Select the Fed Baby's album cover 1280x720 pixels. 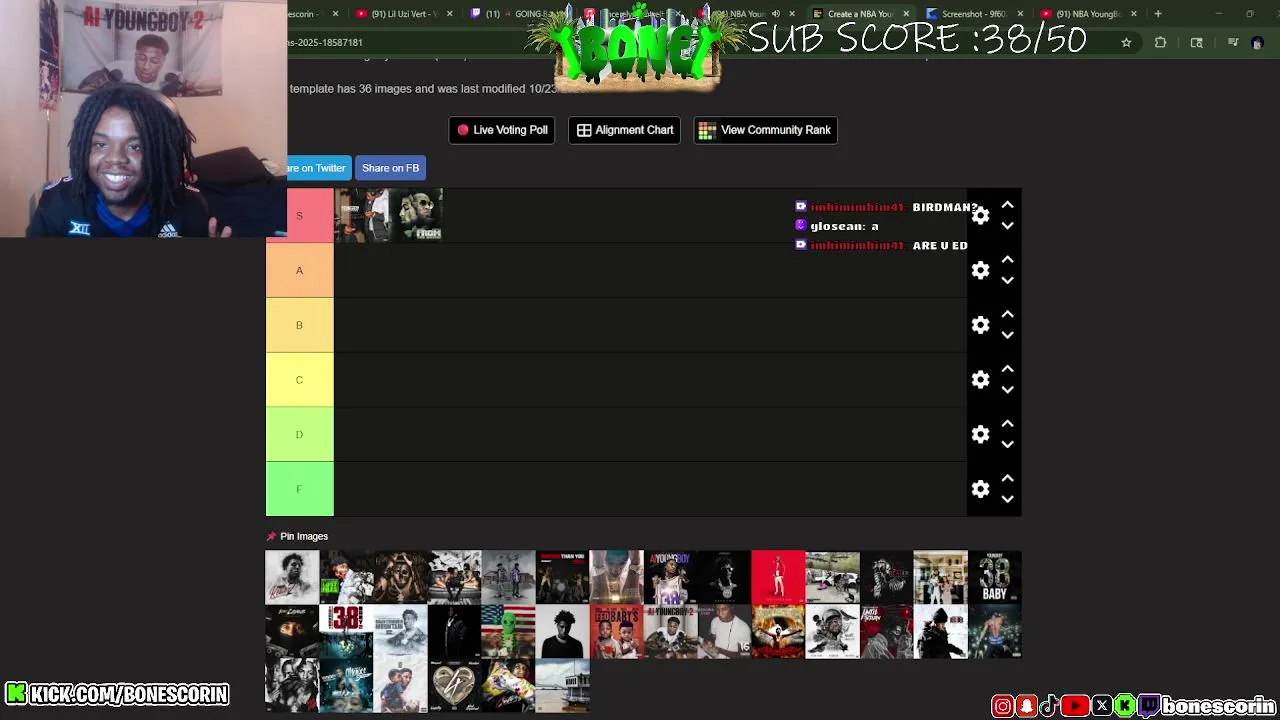click(x=616, y=631)
